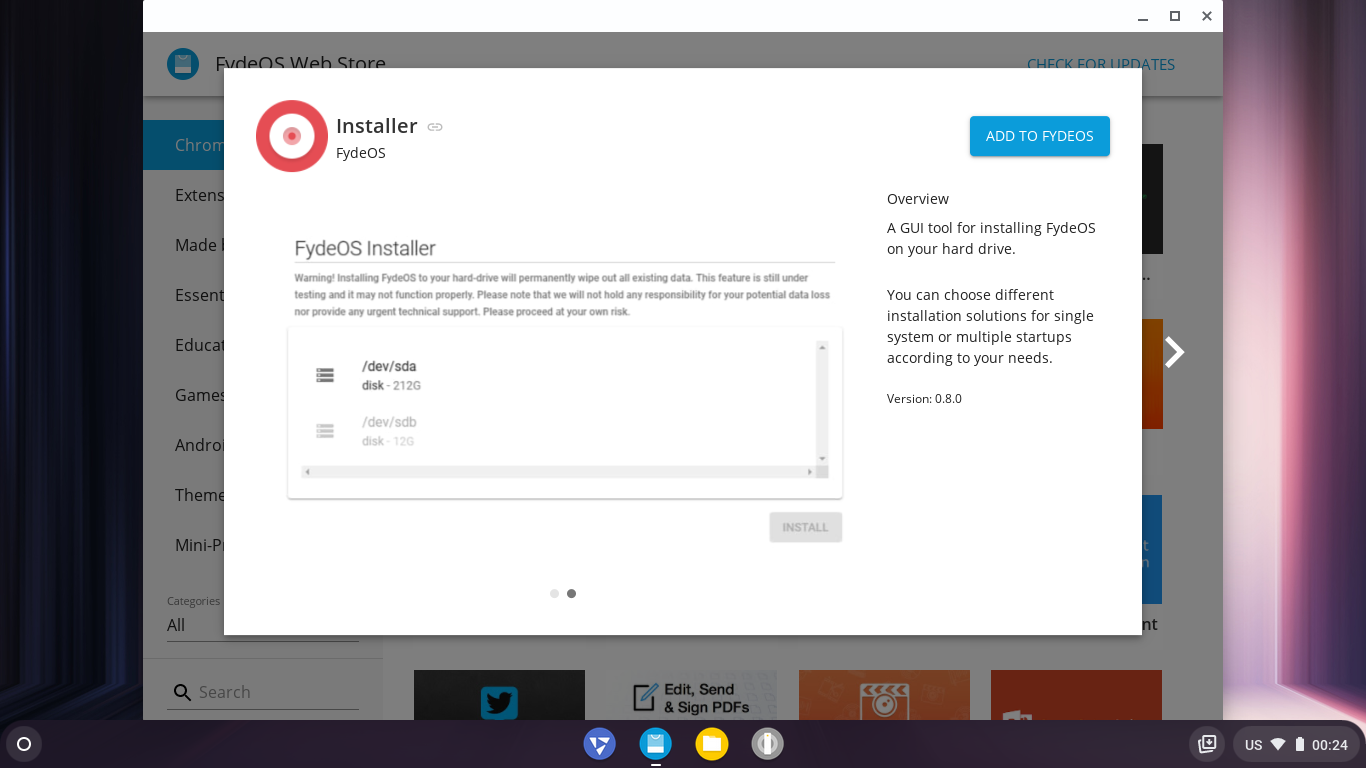Select Games in the sidebar
This screenshot has width=1366, height=768.
click(199, 395)
